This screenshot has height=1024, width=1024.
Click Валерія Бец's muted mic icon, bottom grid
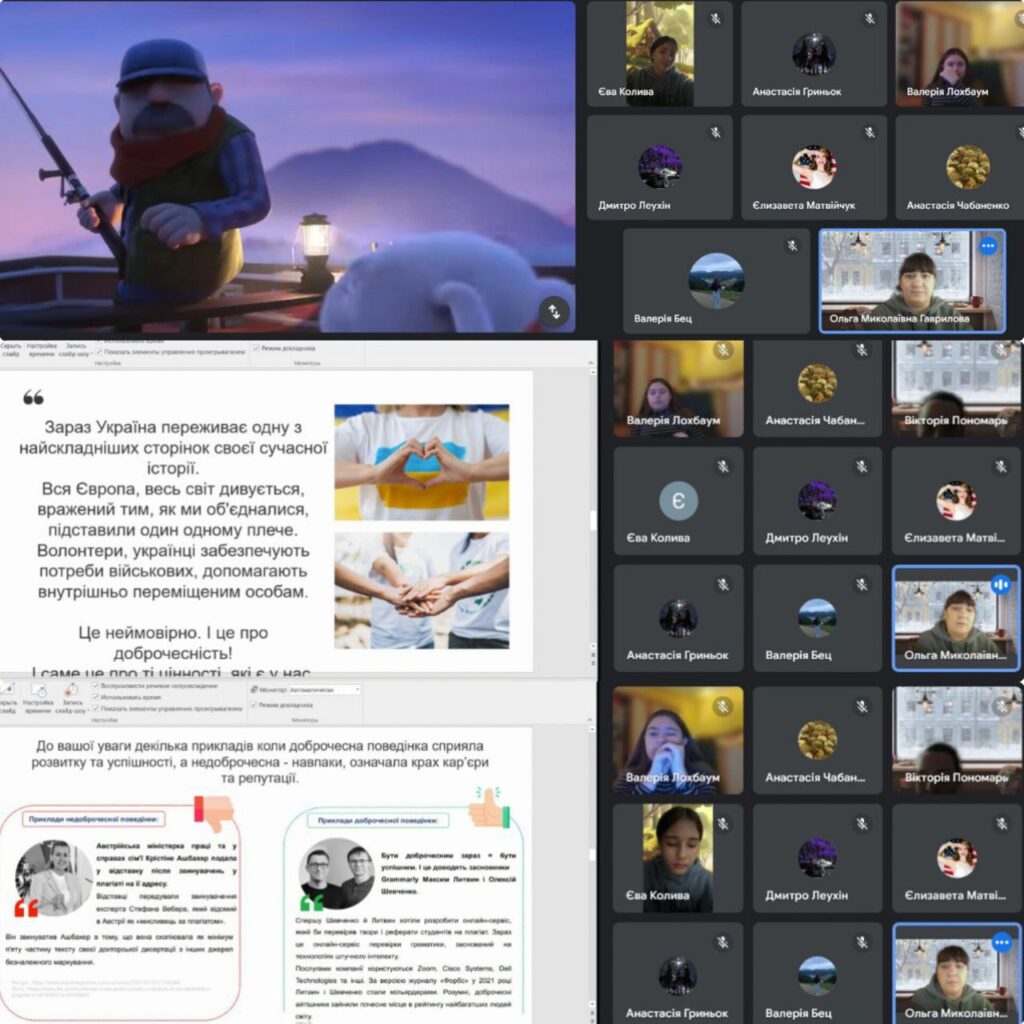pyautogui.click(x=862, y=942)
